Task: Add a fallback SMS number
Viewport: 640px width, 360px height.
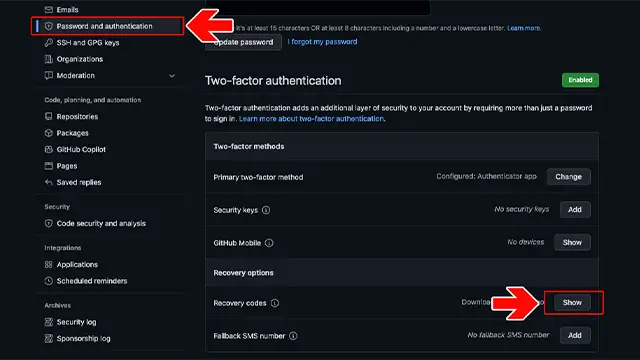Action: click(575, 335)
